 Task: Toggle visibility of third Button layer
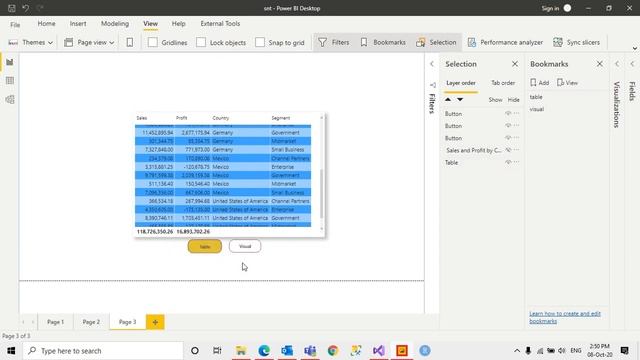[x=508, y=138]
